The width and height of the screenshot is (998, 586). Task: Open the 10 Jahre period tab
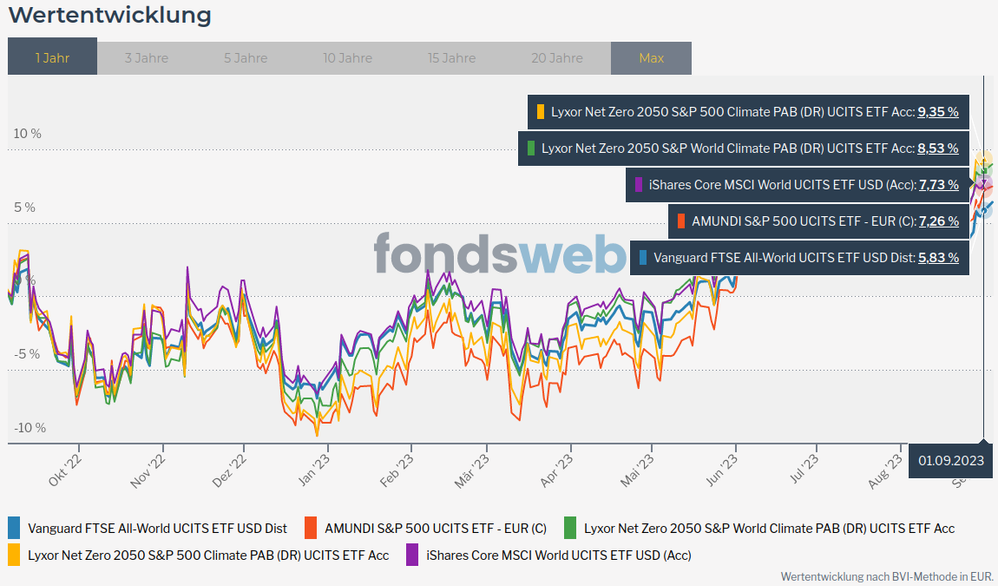(x=347, y=58)
